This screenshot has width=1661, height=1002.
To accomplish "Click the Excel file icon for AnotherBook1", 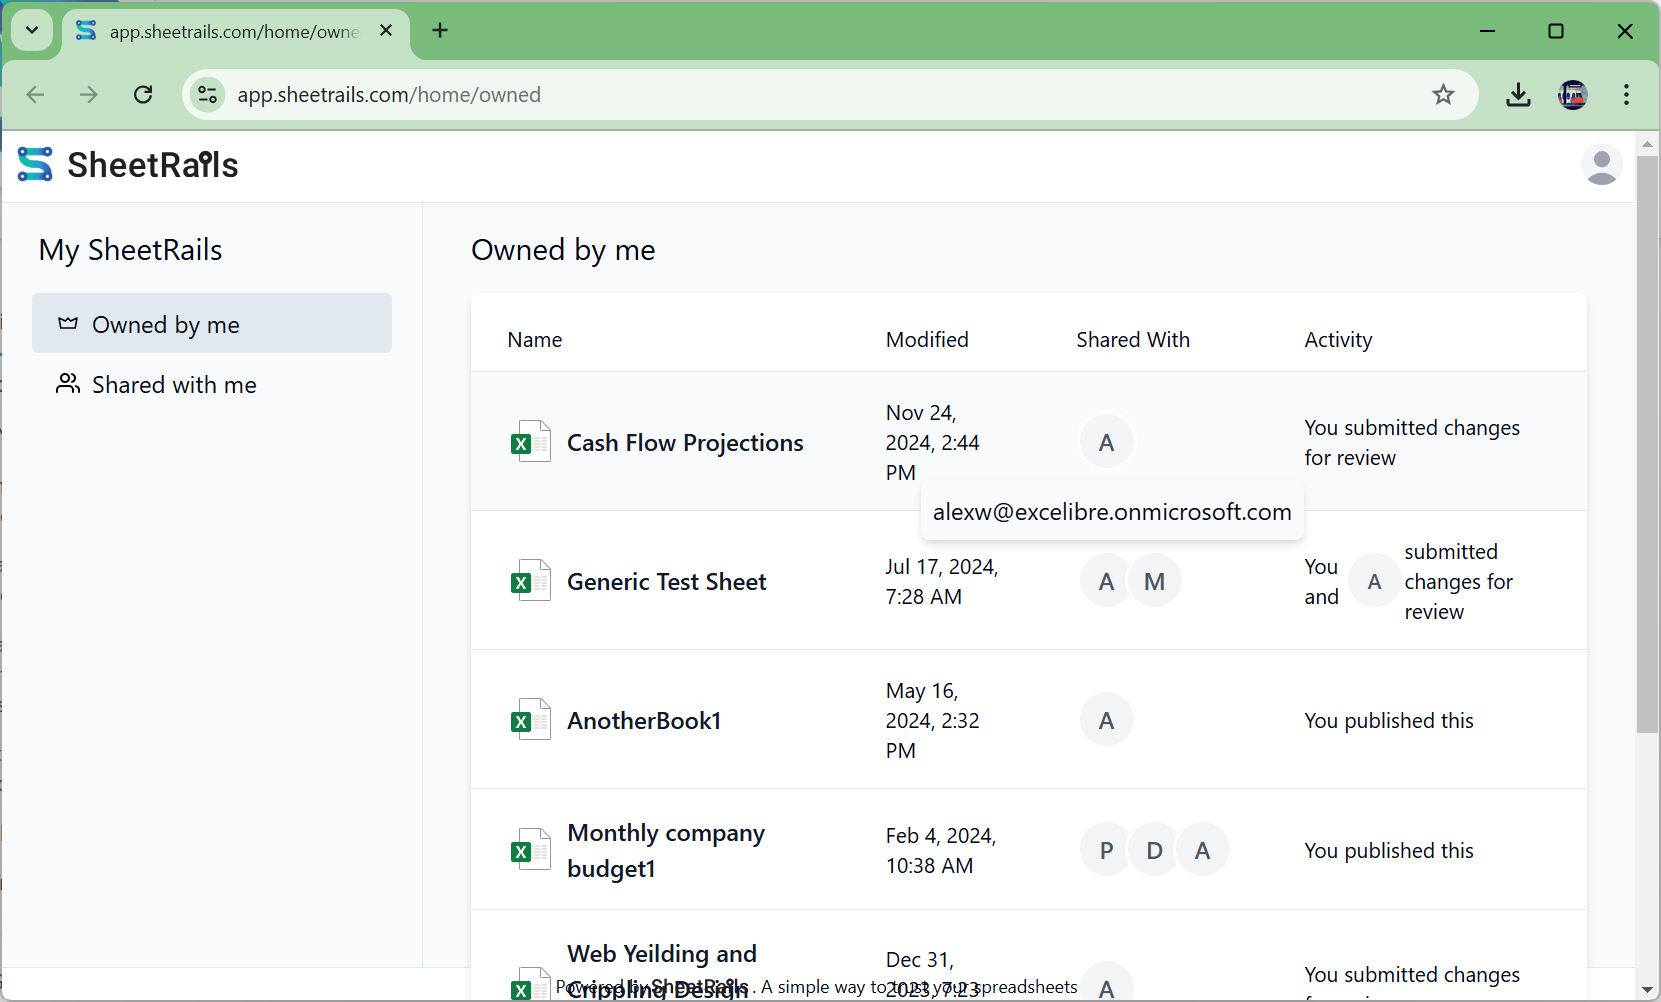I will (x=530, y=720).
